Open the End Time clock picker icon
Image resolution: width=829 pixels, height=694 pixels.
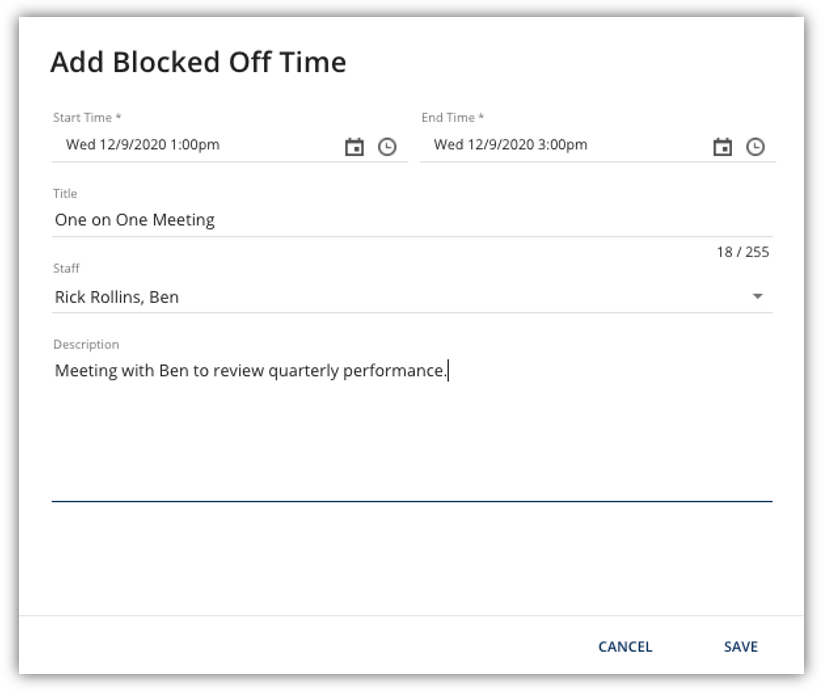pos(755,146)
